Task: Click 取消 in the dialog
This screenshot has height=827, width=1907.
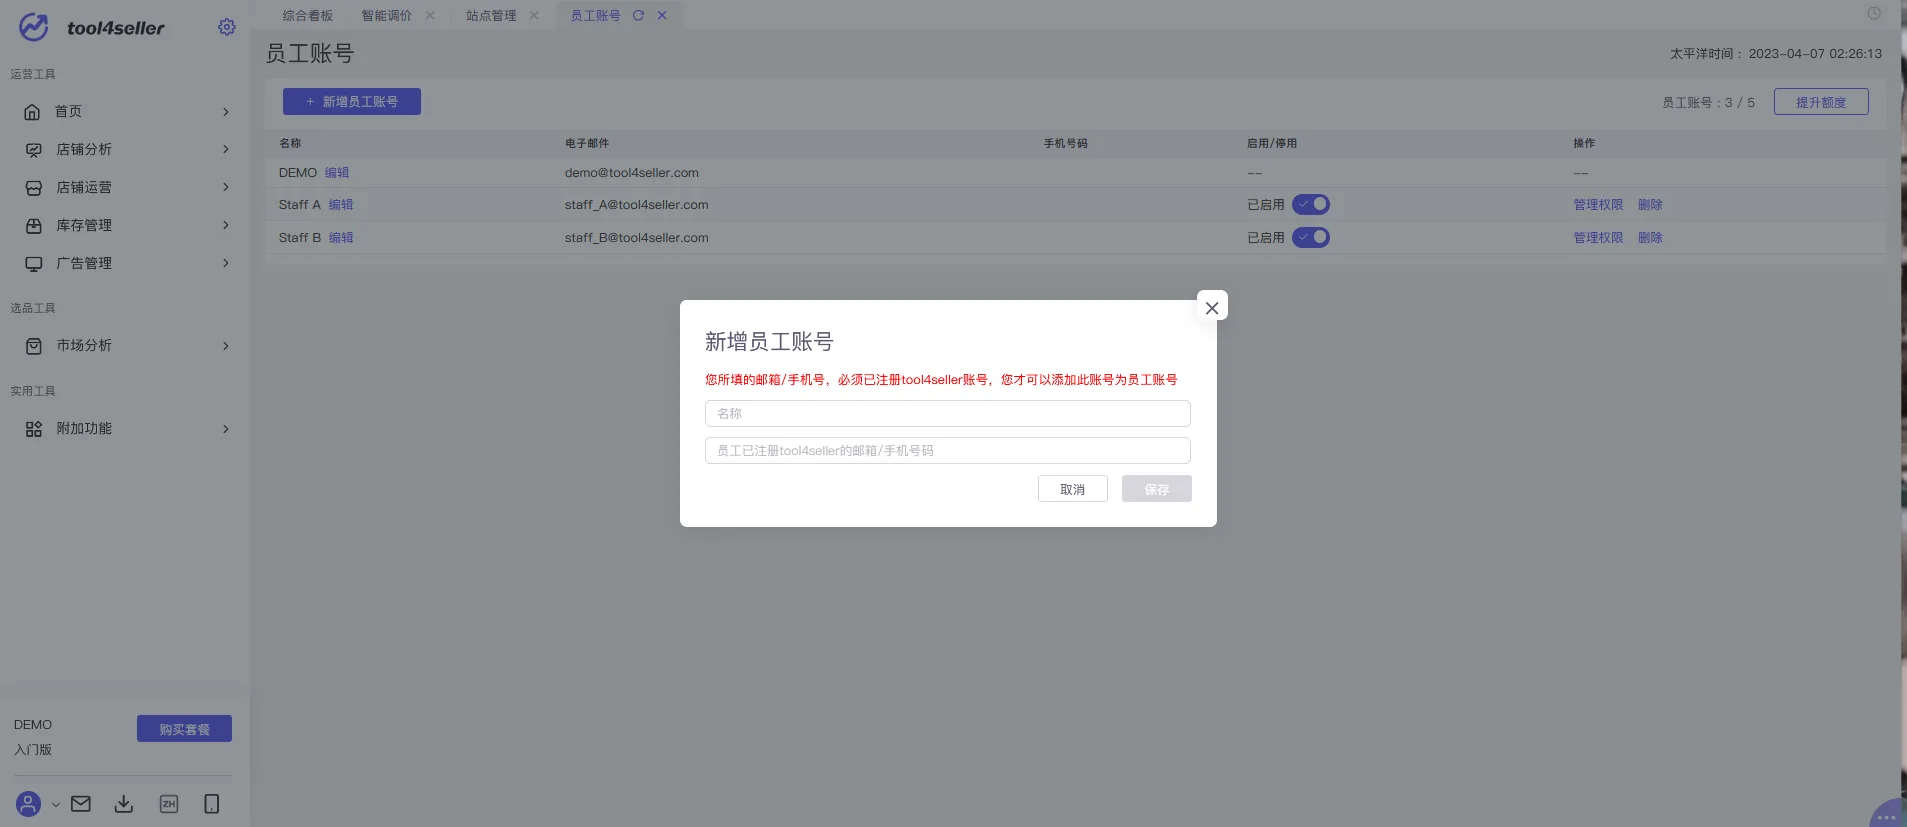Action: (x=1073, y=489)
